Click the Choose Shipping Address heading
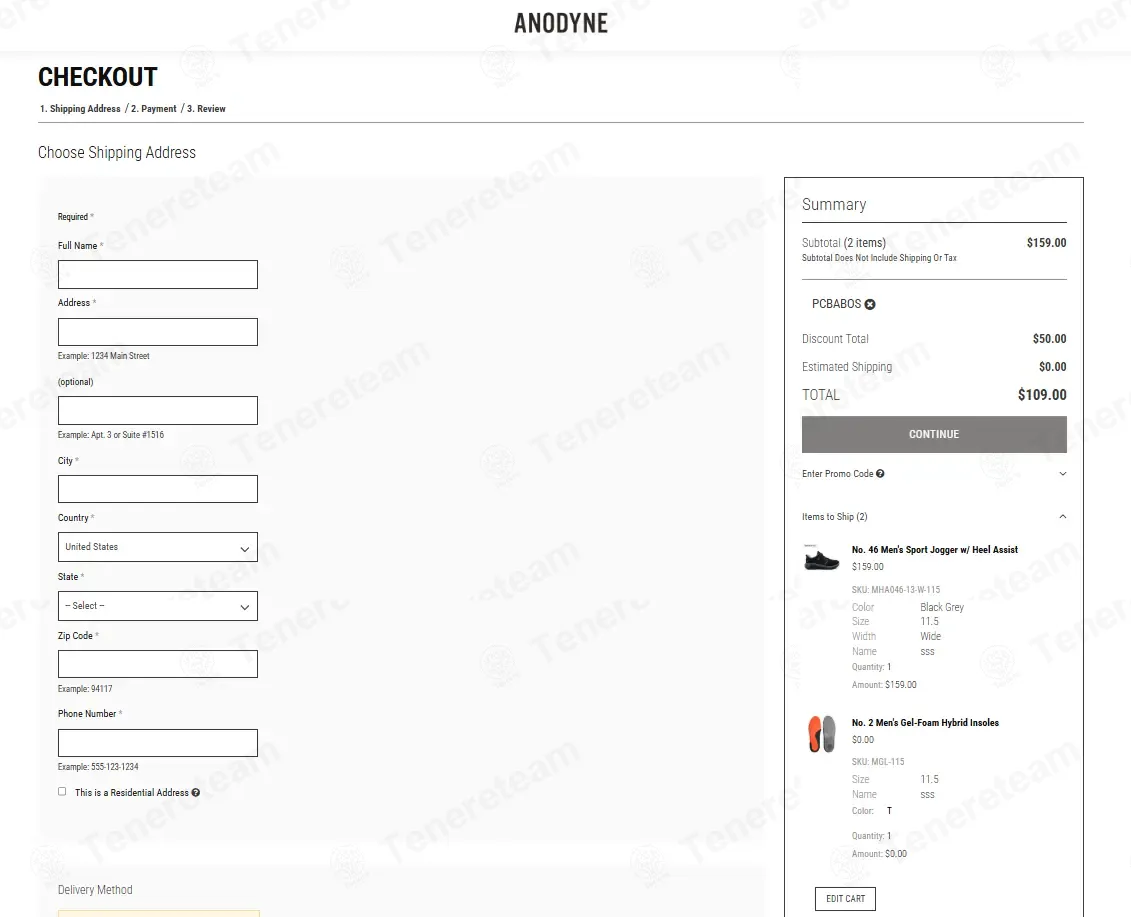The width and height of the screenshot is (1131, 917). tap(117, 153)
